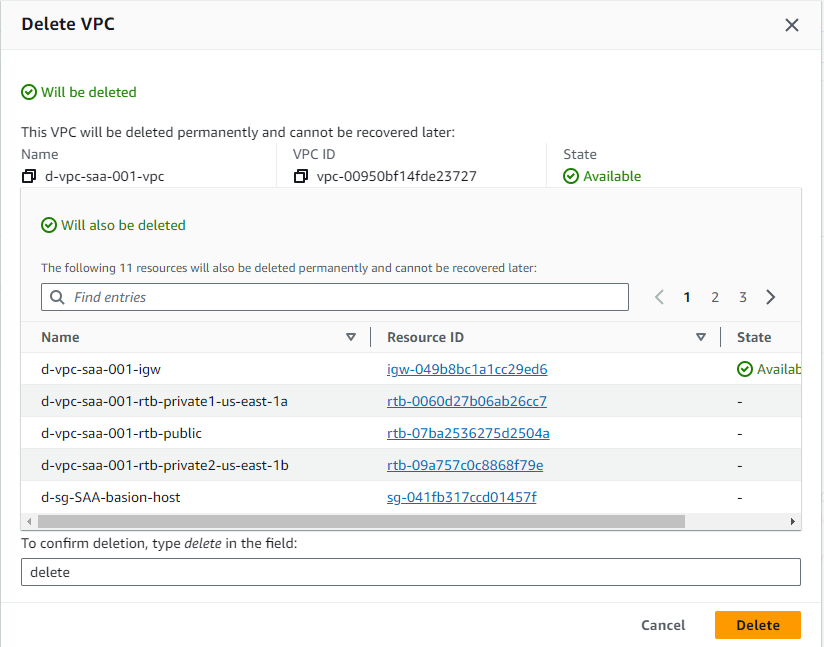Click the delete confirmation text field
The image size is (824, 647).
click(411, 572)
